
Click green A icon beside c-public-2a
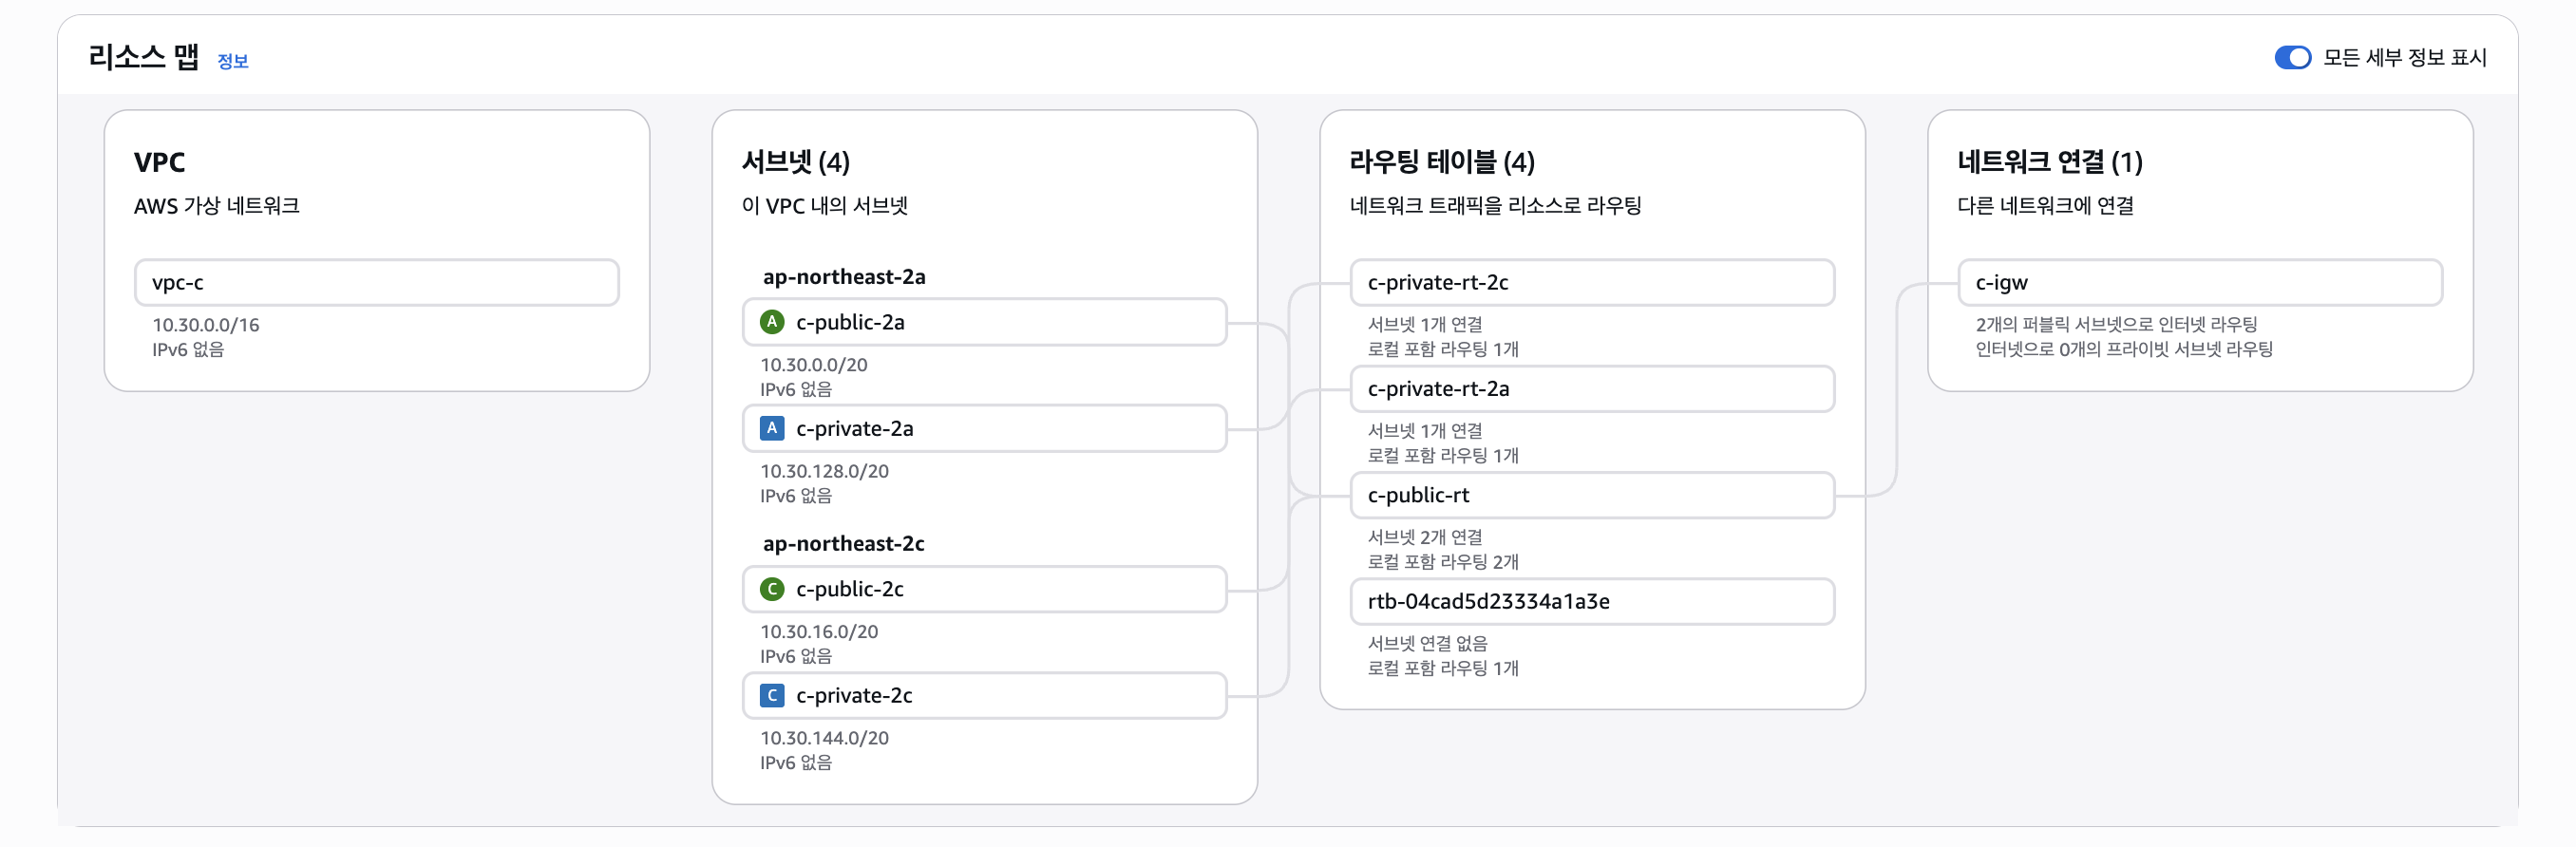pyautogui.click(x=771, y=322)
